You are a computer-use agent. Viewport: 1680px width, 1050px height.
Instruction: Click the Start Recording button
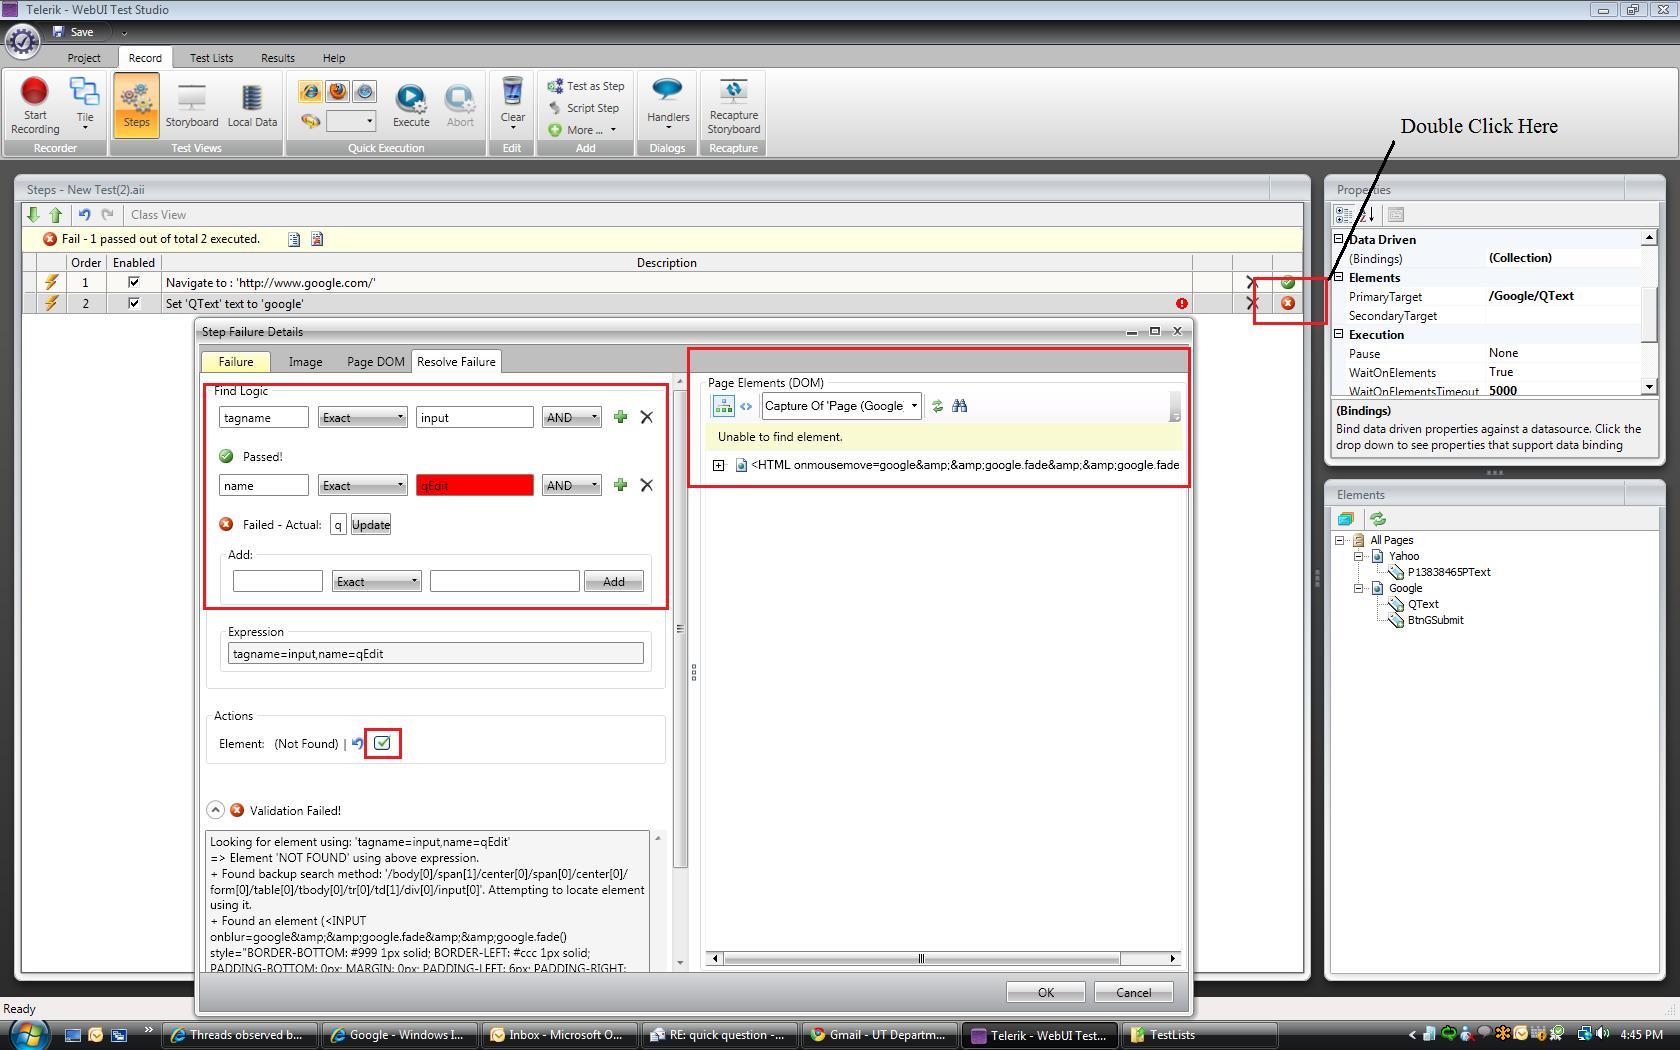pyautogui.click(x=35, y=105)
